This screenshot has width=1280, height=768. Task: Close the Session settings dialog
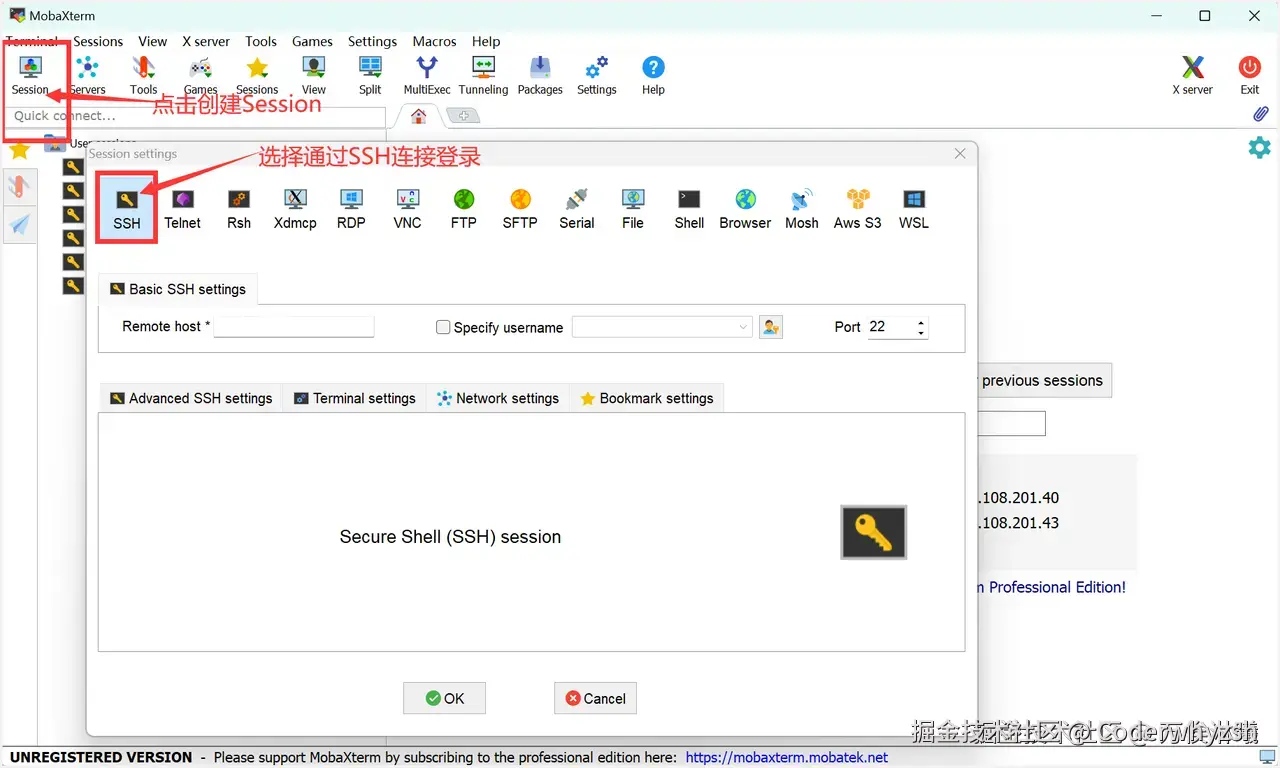coord(960,154)
